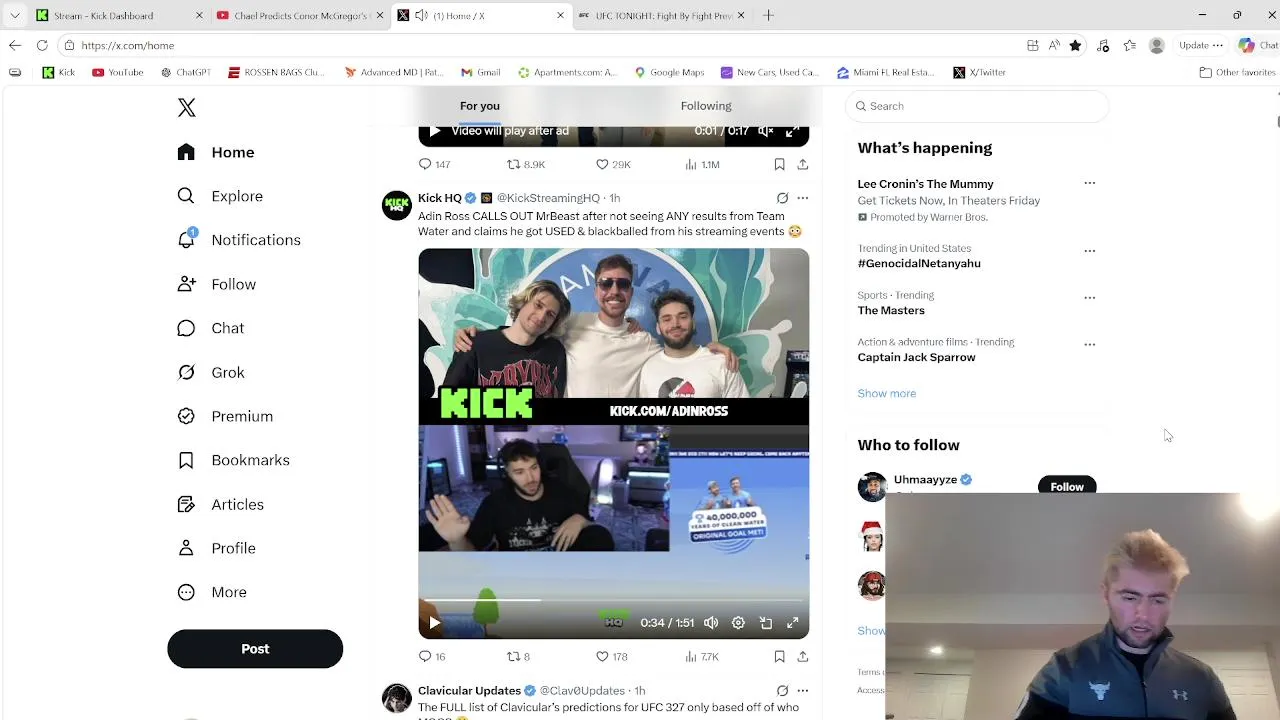This screenshot has height=720, width=1280.
Task: Open more options for The Masters trend
Action: coord(1090,297)
